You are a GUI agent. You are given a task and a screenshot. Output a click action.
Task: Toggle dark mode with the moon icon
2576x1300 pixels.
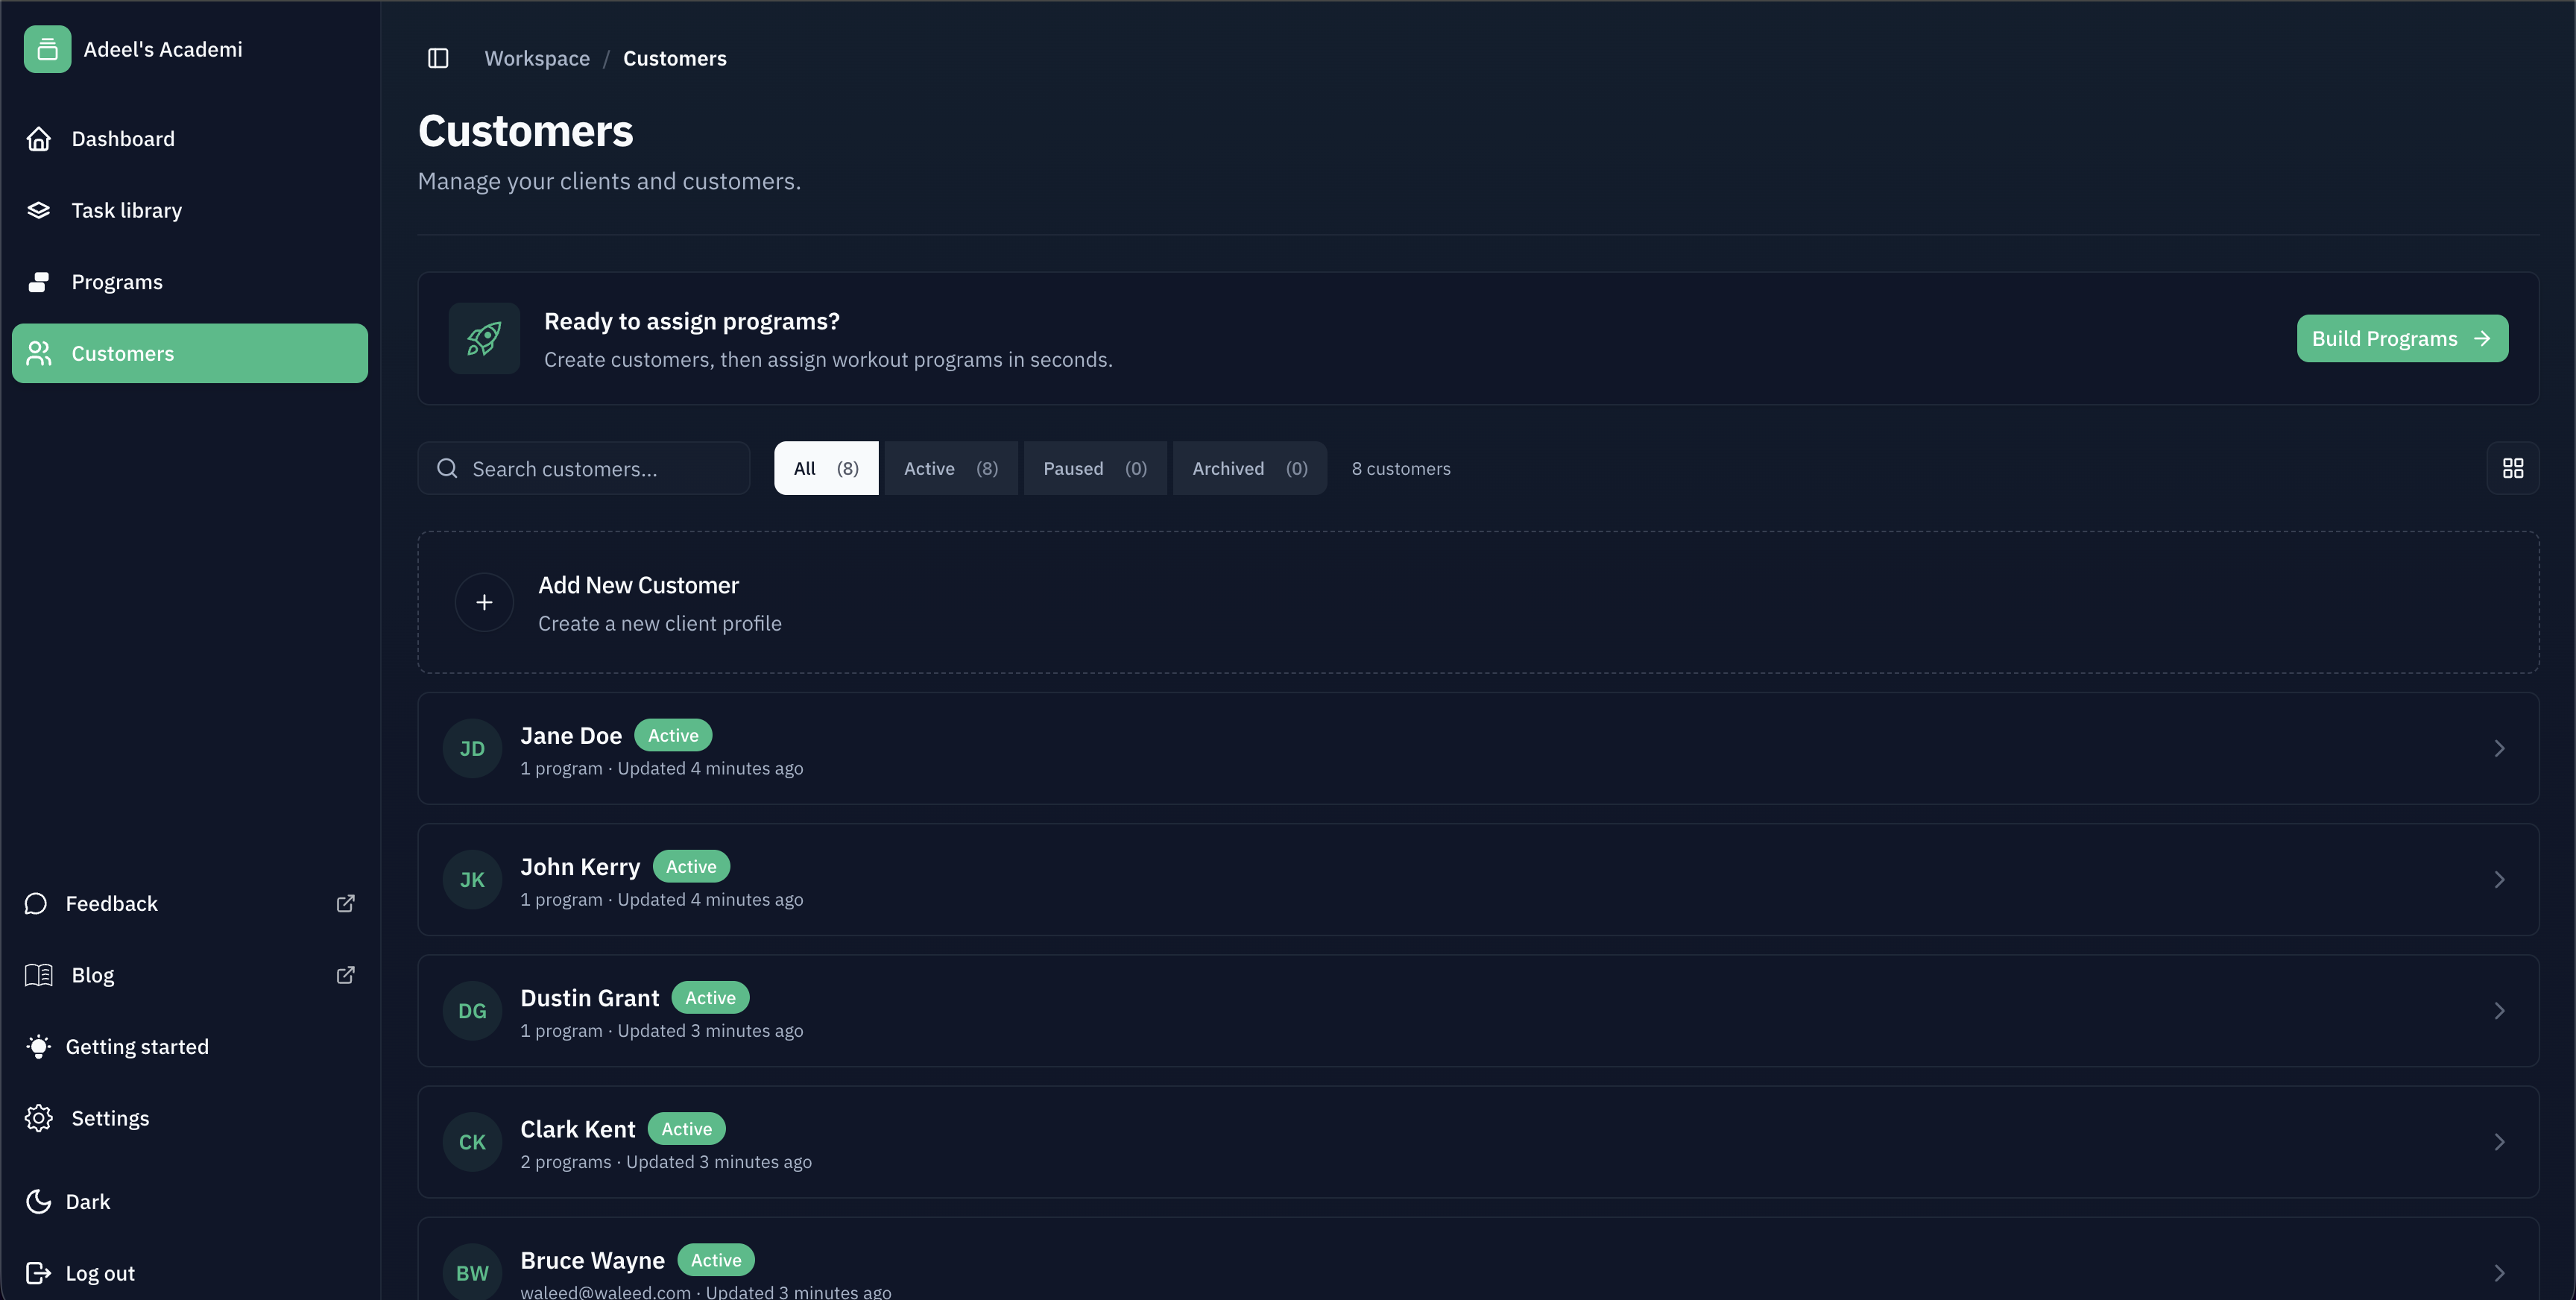pyautogui.click(x=38, y=1201)
